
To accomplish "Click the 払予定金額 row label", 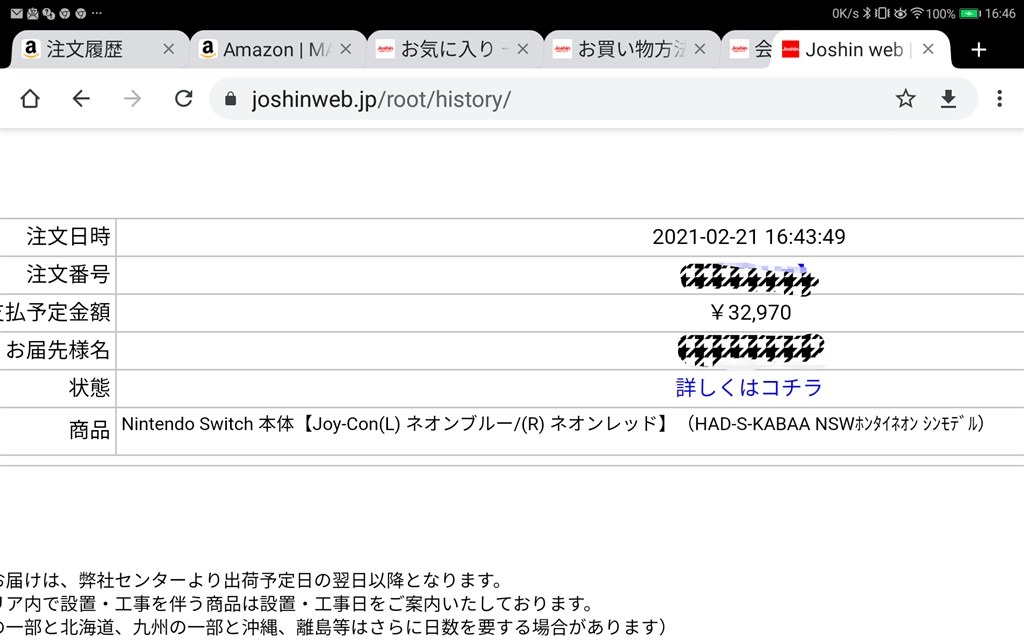I will [56, 312].
